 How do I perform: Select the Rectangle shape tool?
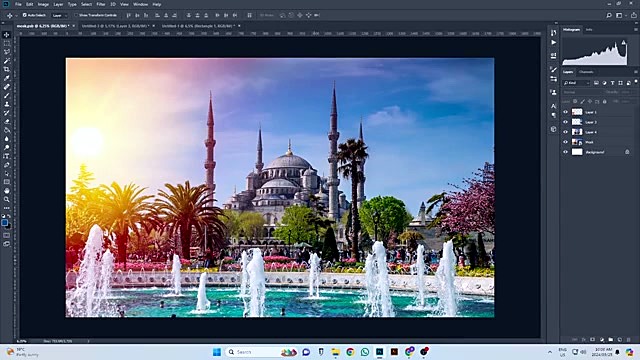pos(7,182)
